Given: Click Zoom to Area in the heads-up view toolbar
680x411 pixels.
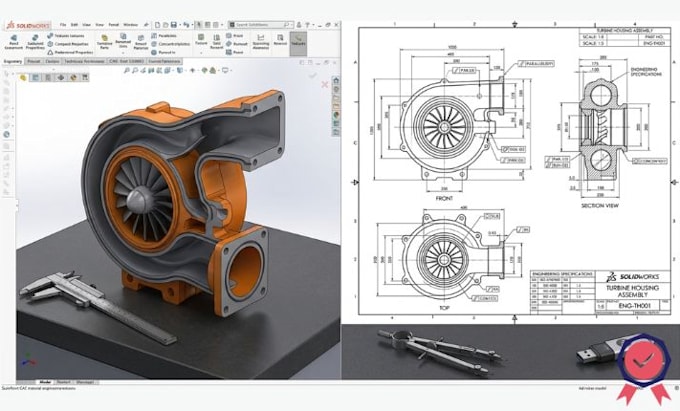Looking at the screenshot, I should click(x=135, y=70).
